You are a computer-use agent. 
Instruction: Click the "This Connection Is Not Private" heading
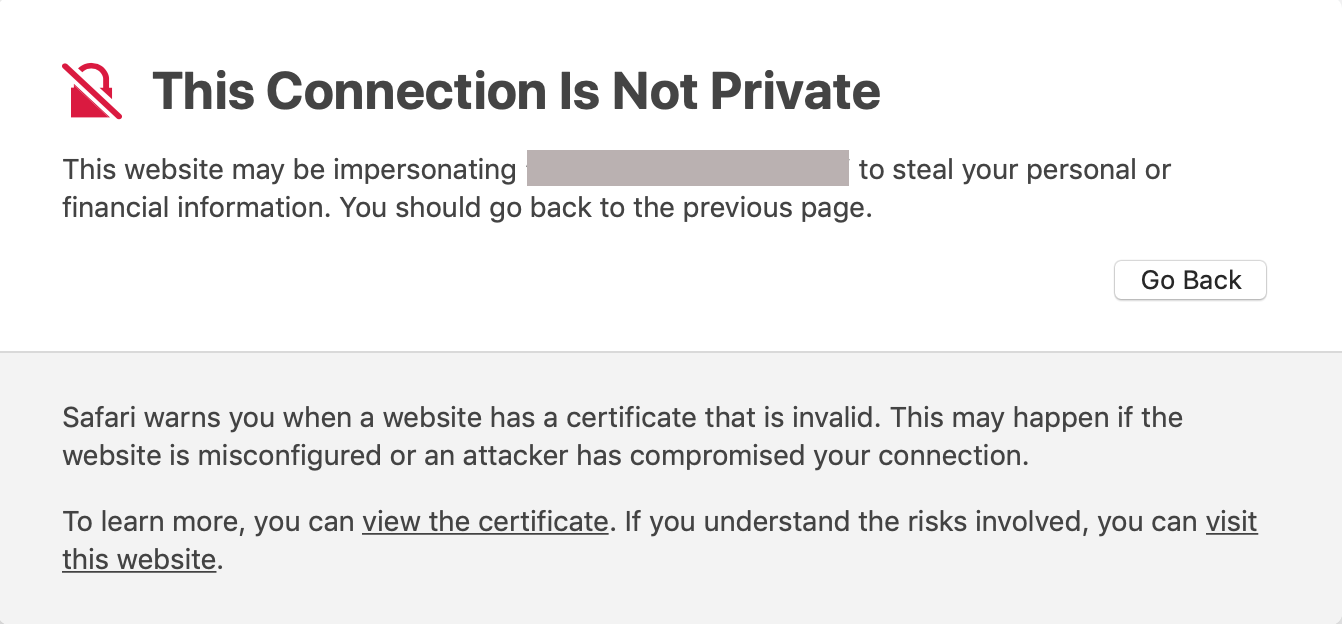pyautogui.click(x=516, y=91)
